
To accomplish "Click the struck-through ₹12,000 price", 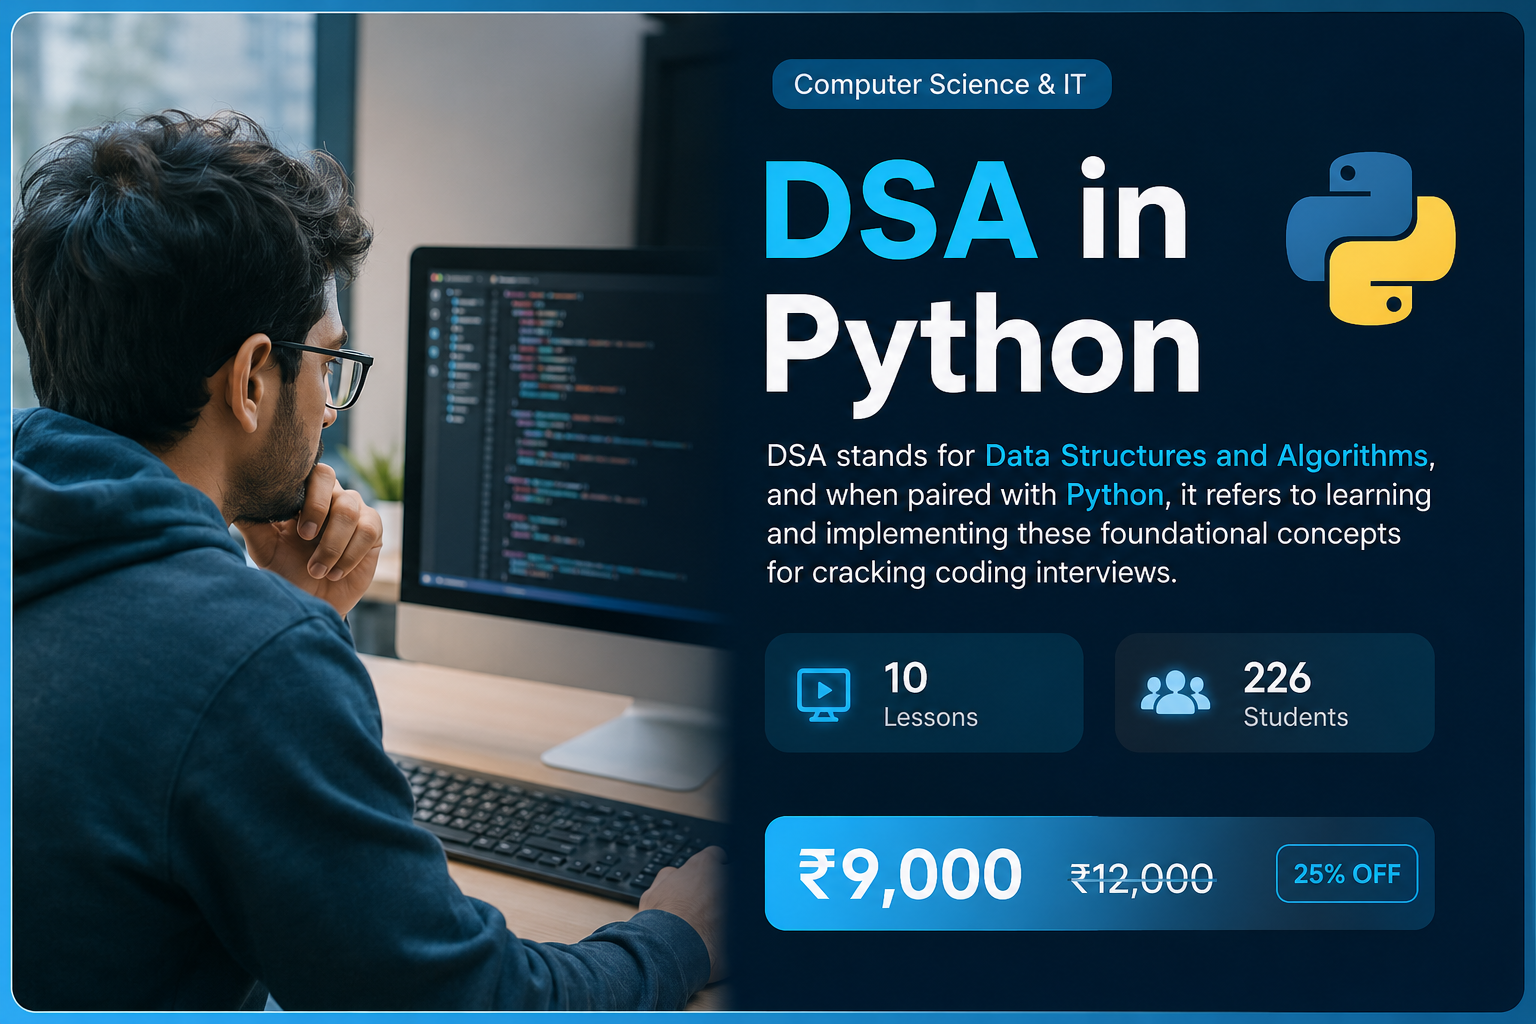I will [x=1142, y=879].
